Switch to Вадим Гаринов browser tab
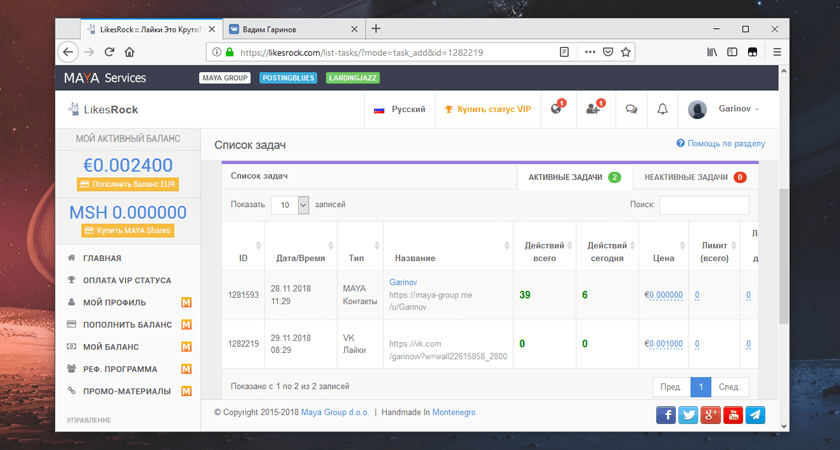 (294, 29)
